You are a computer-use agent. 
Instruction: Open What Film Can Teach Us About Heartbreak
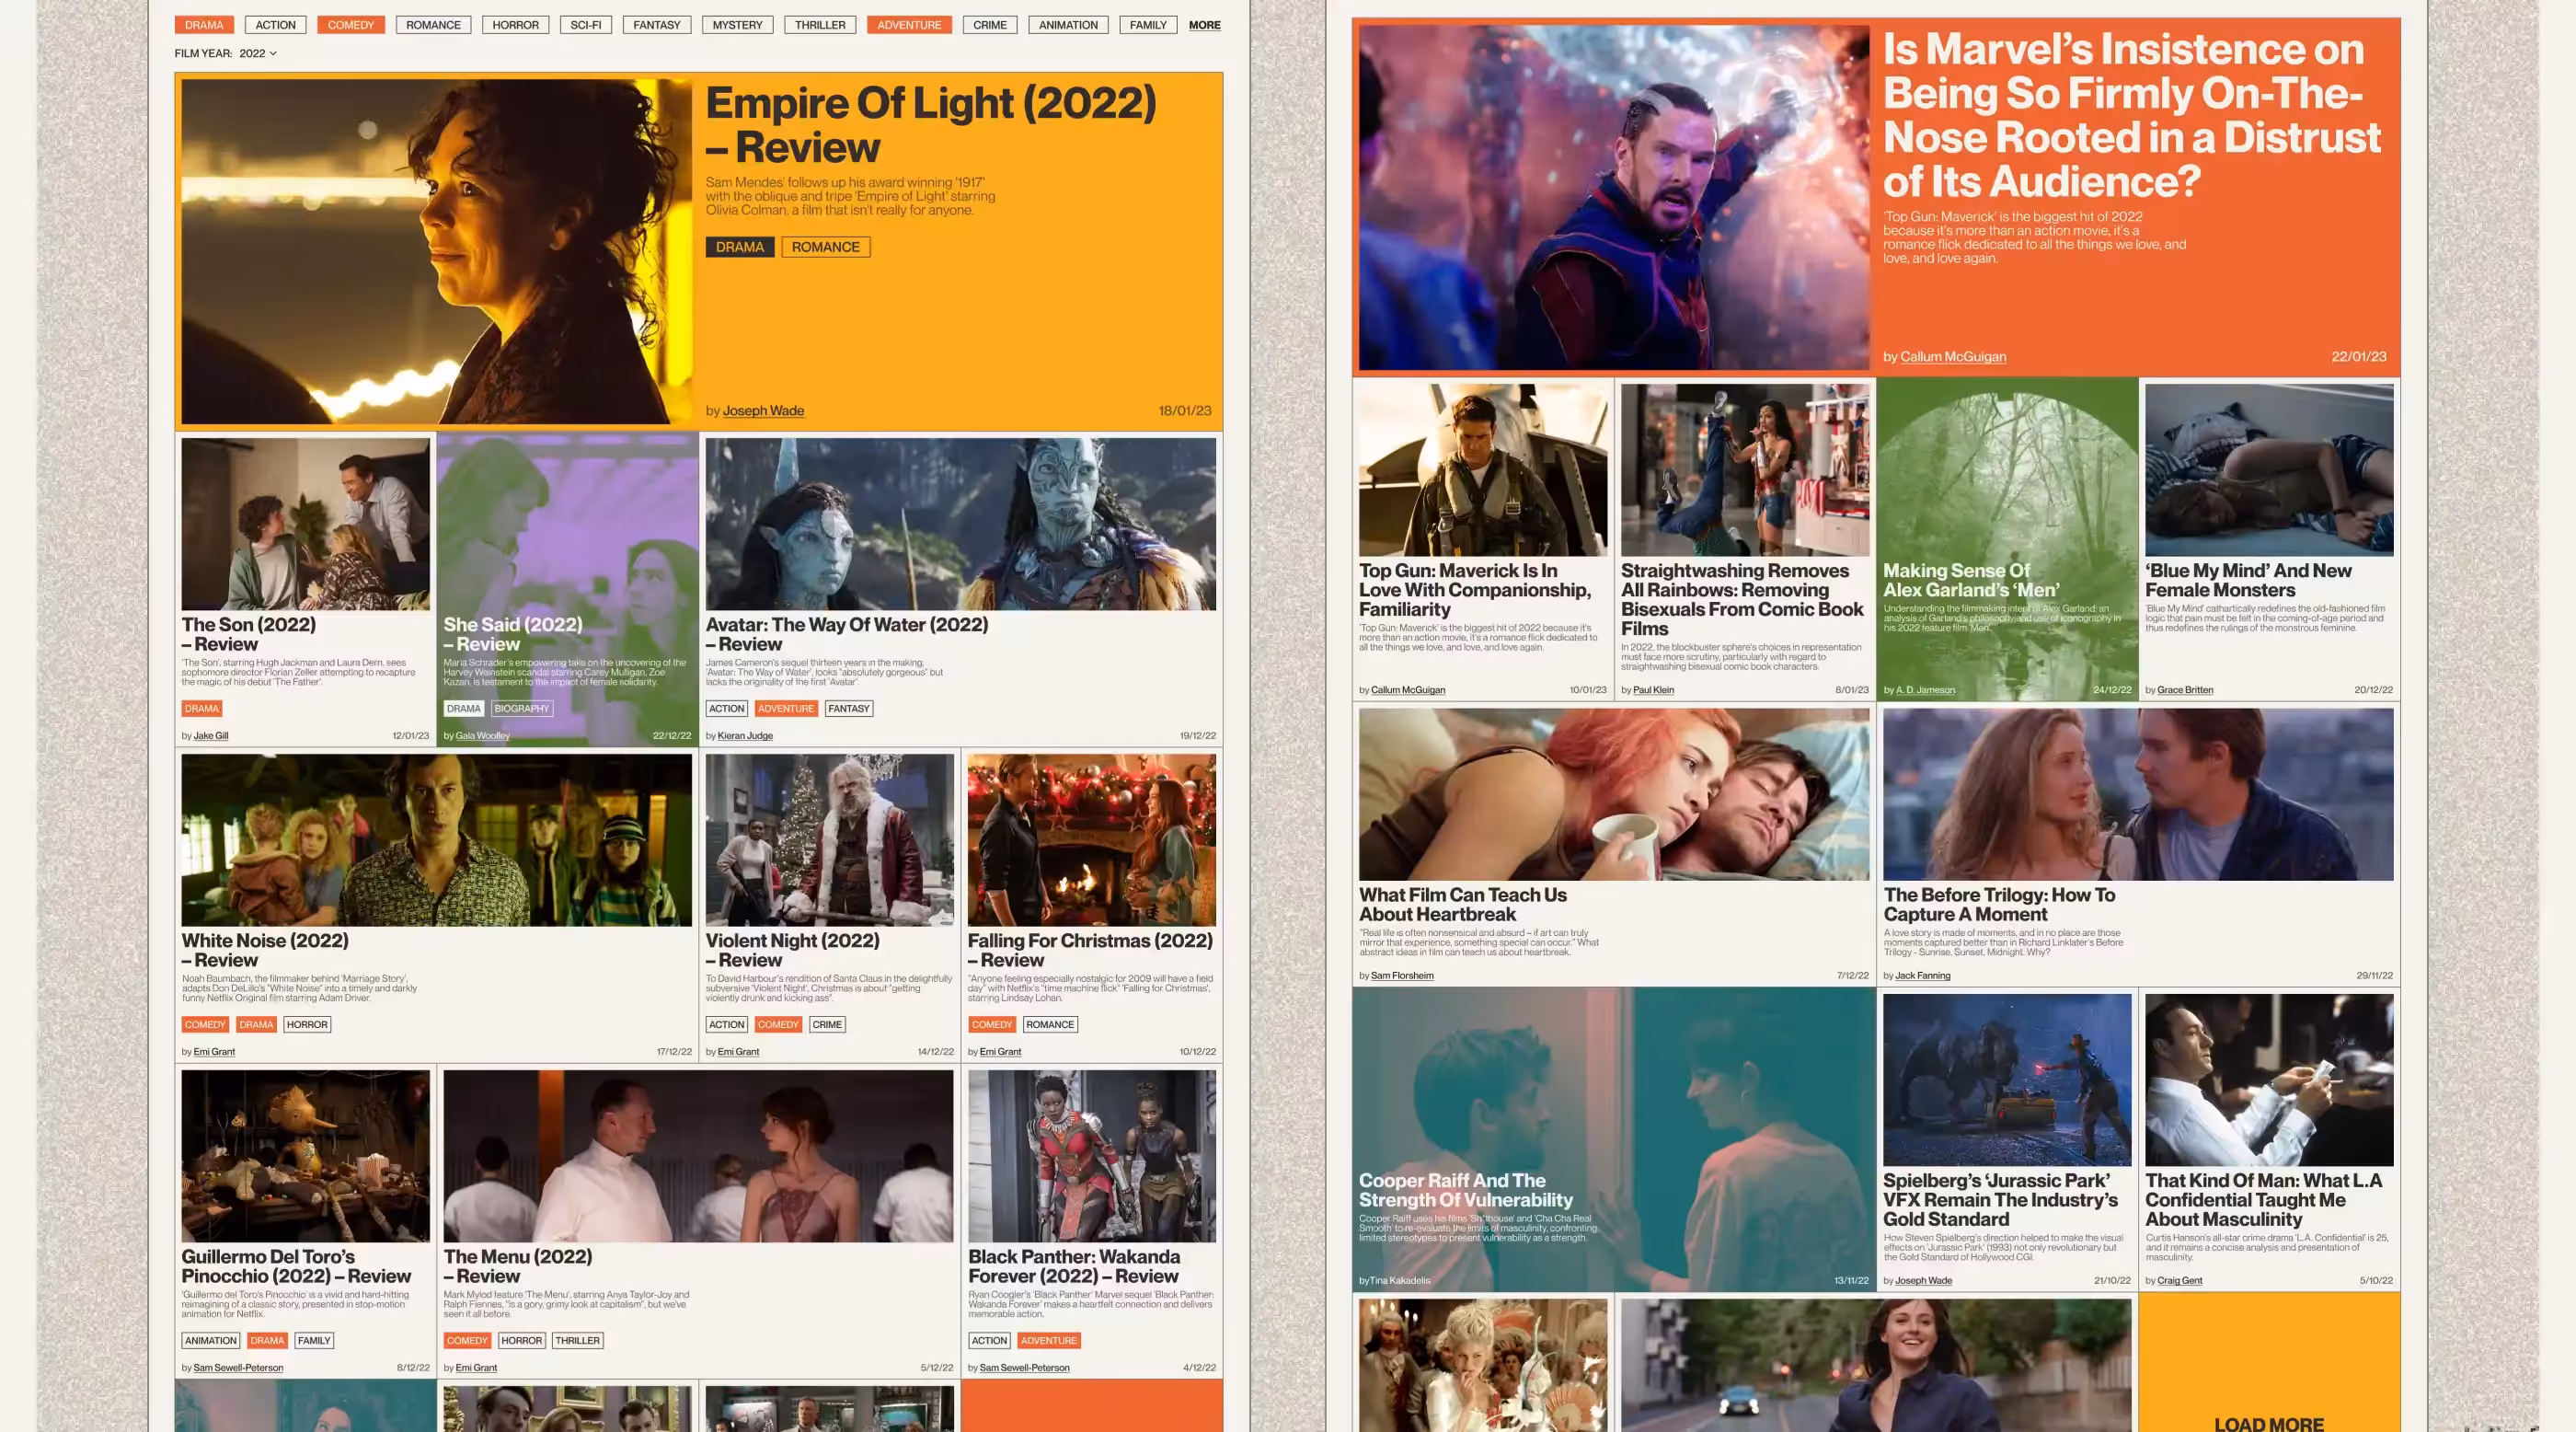(1463, 905)
